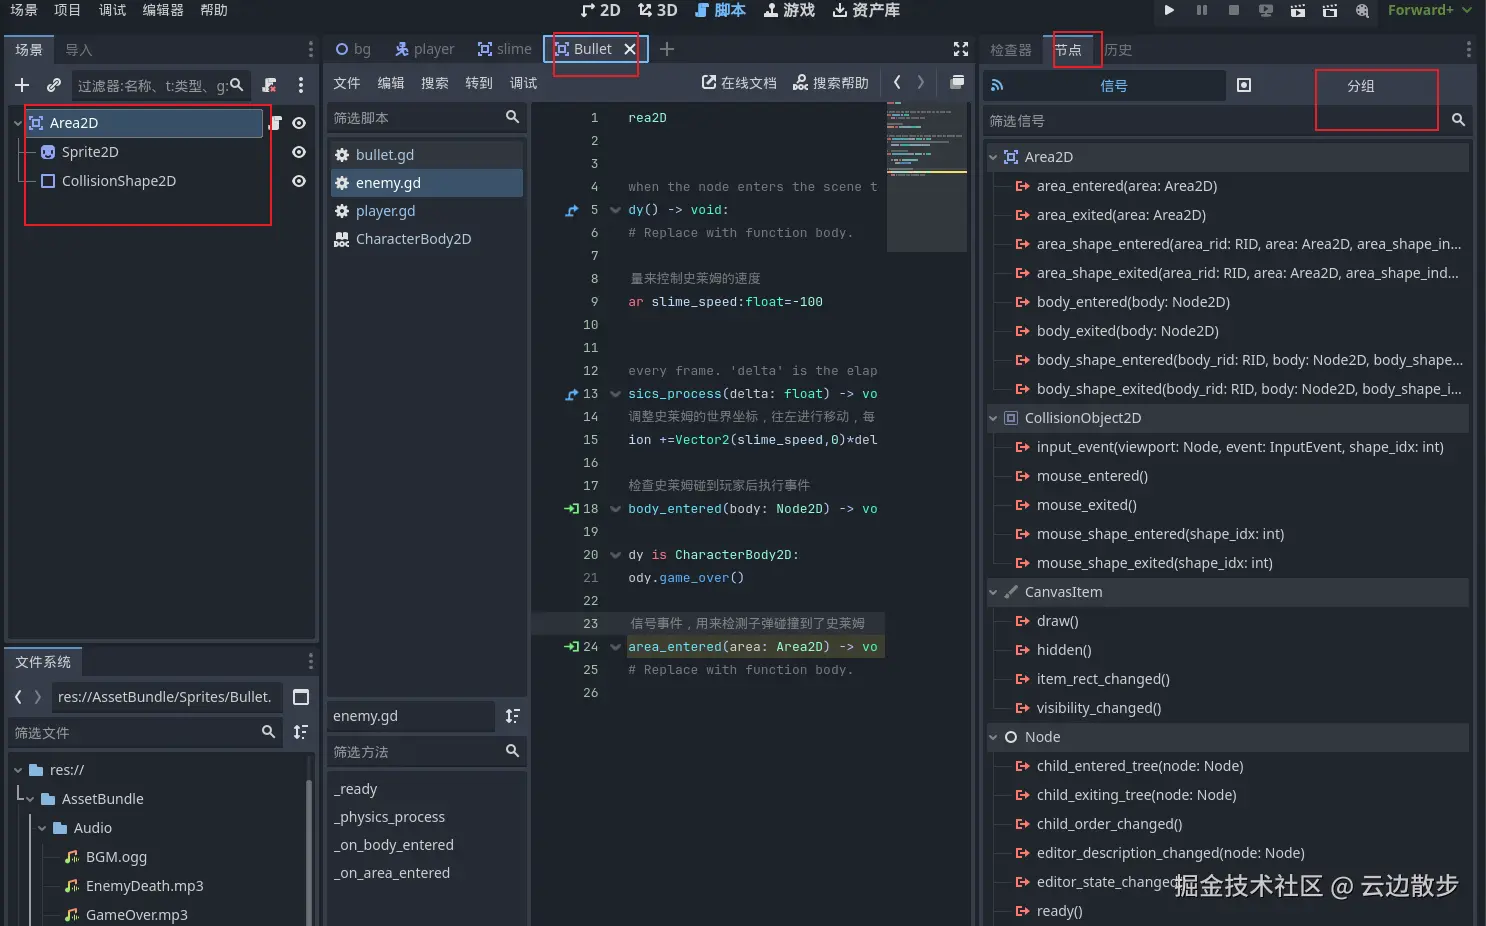This screenshot has height=926, width=1486.
Task: Open the 编辑器 menu
Action: (x=163, y=10)
